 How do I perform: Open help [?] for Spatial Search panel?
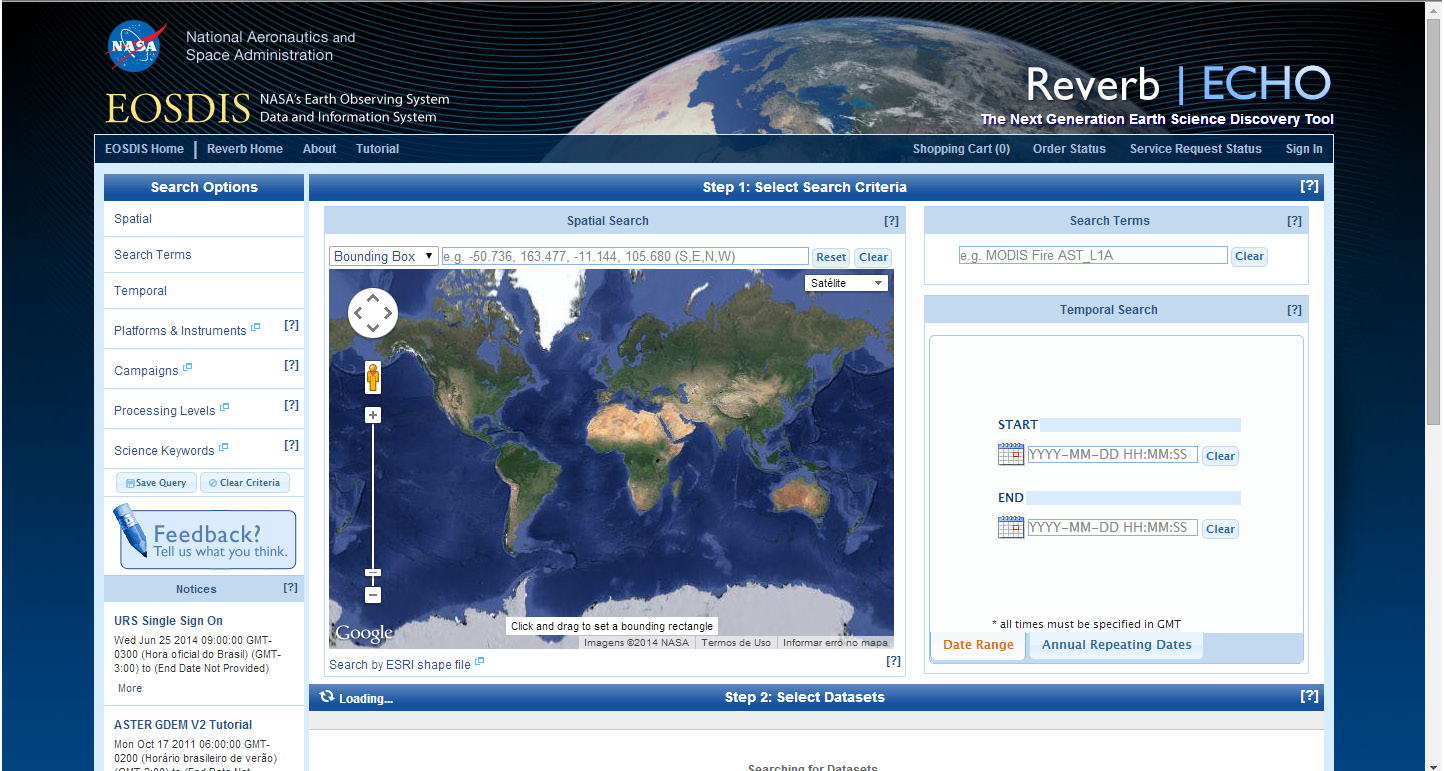click(x=891, y=221)
